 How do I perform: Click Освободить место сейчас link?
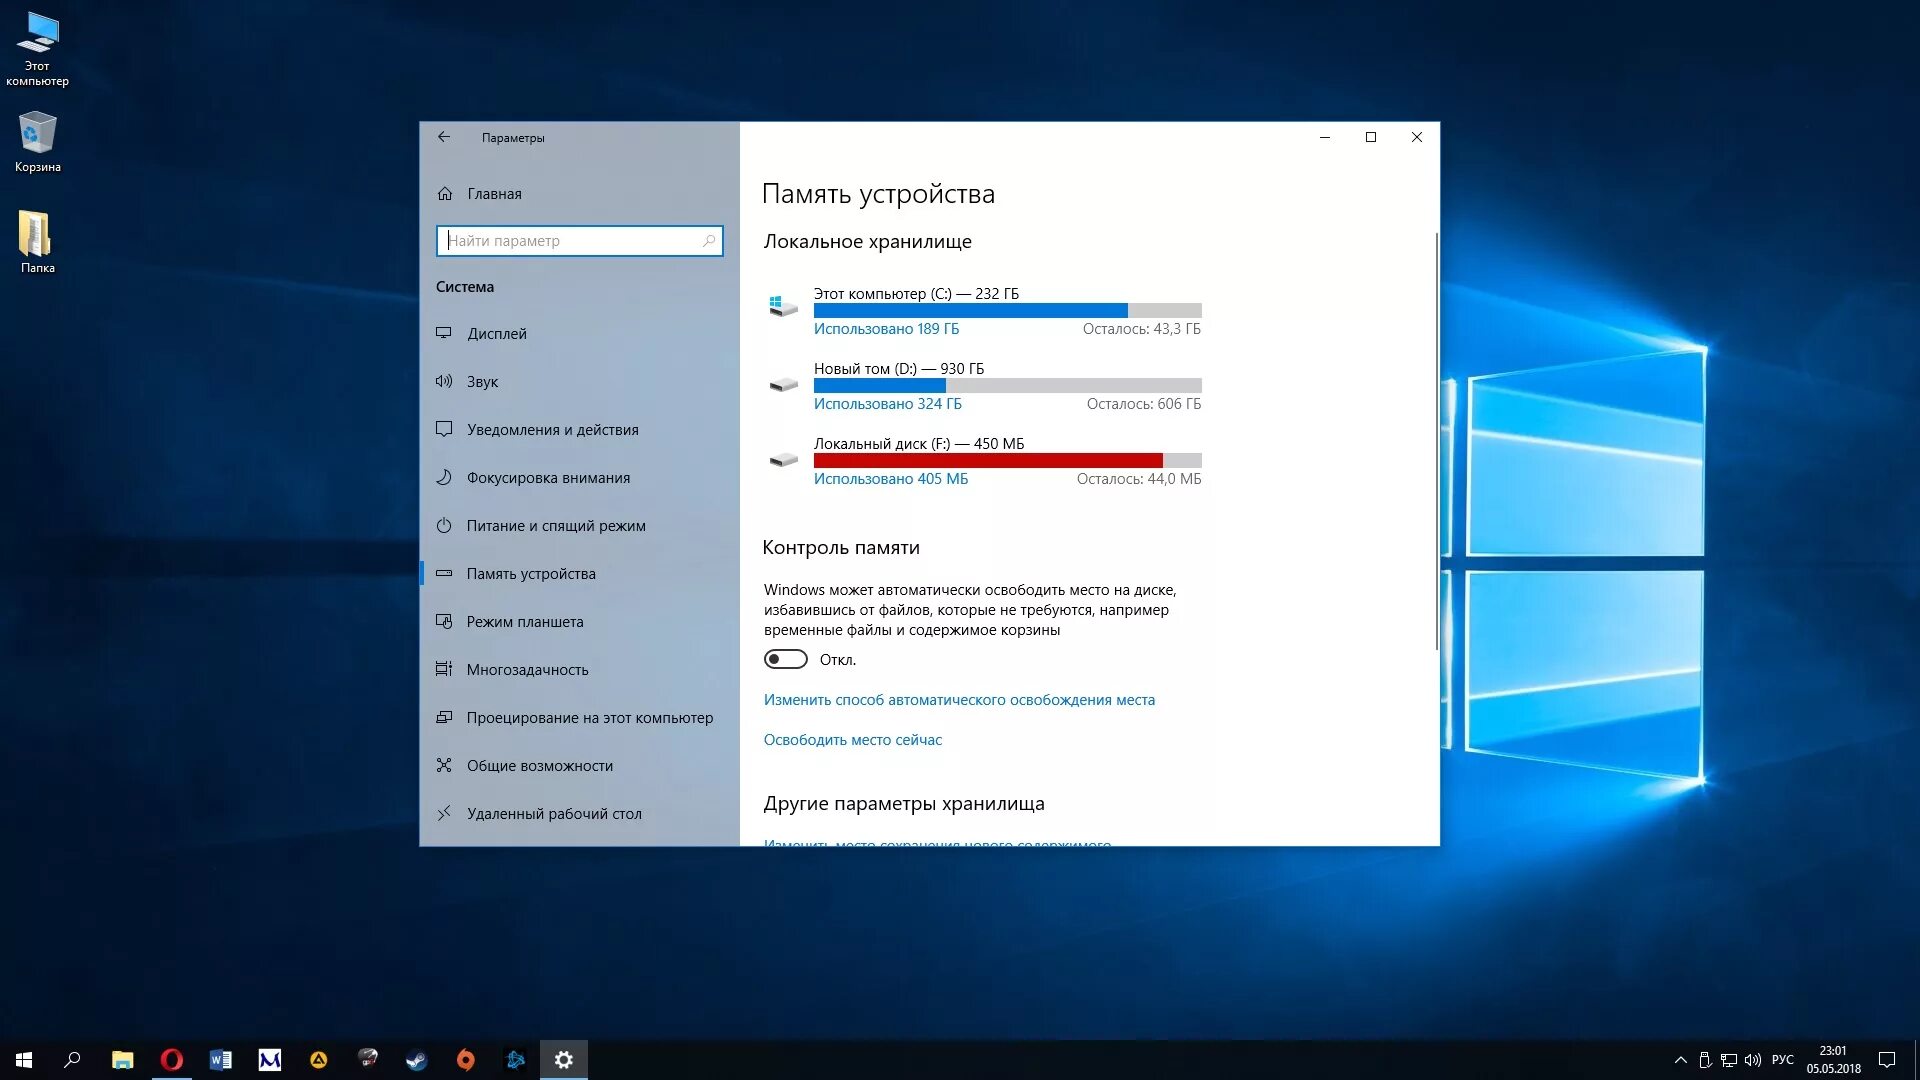(852, 740)
